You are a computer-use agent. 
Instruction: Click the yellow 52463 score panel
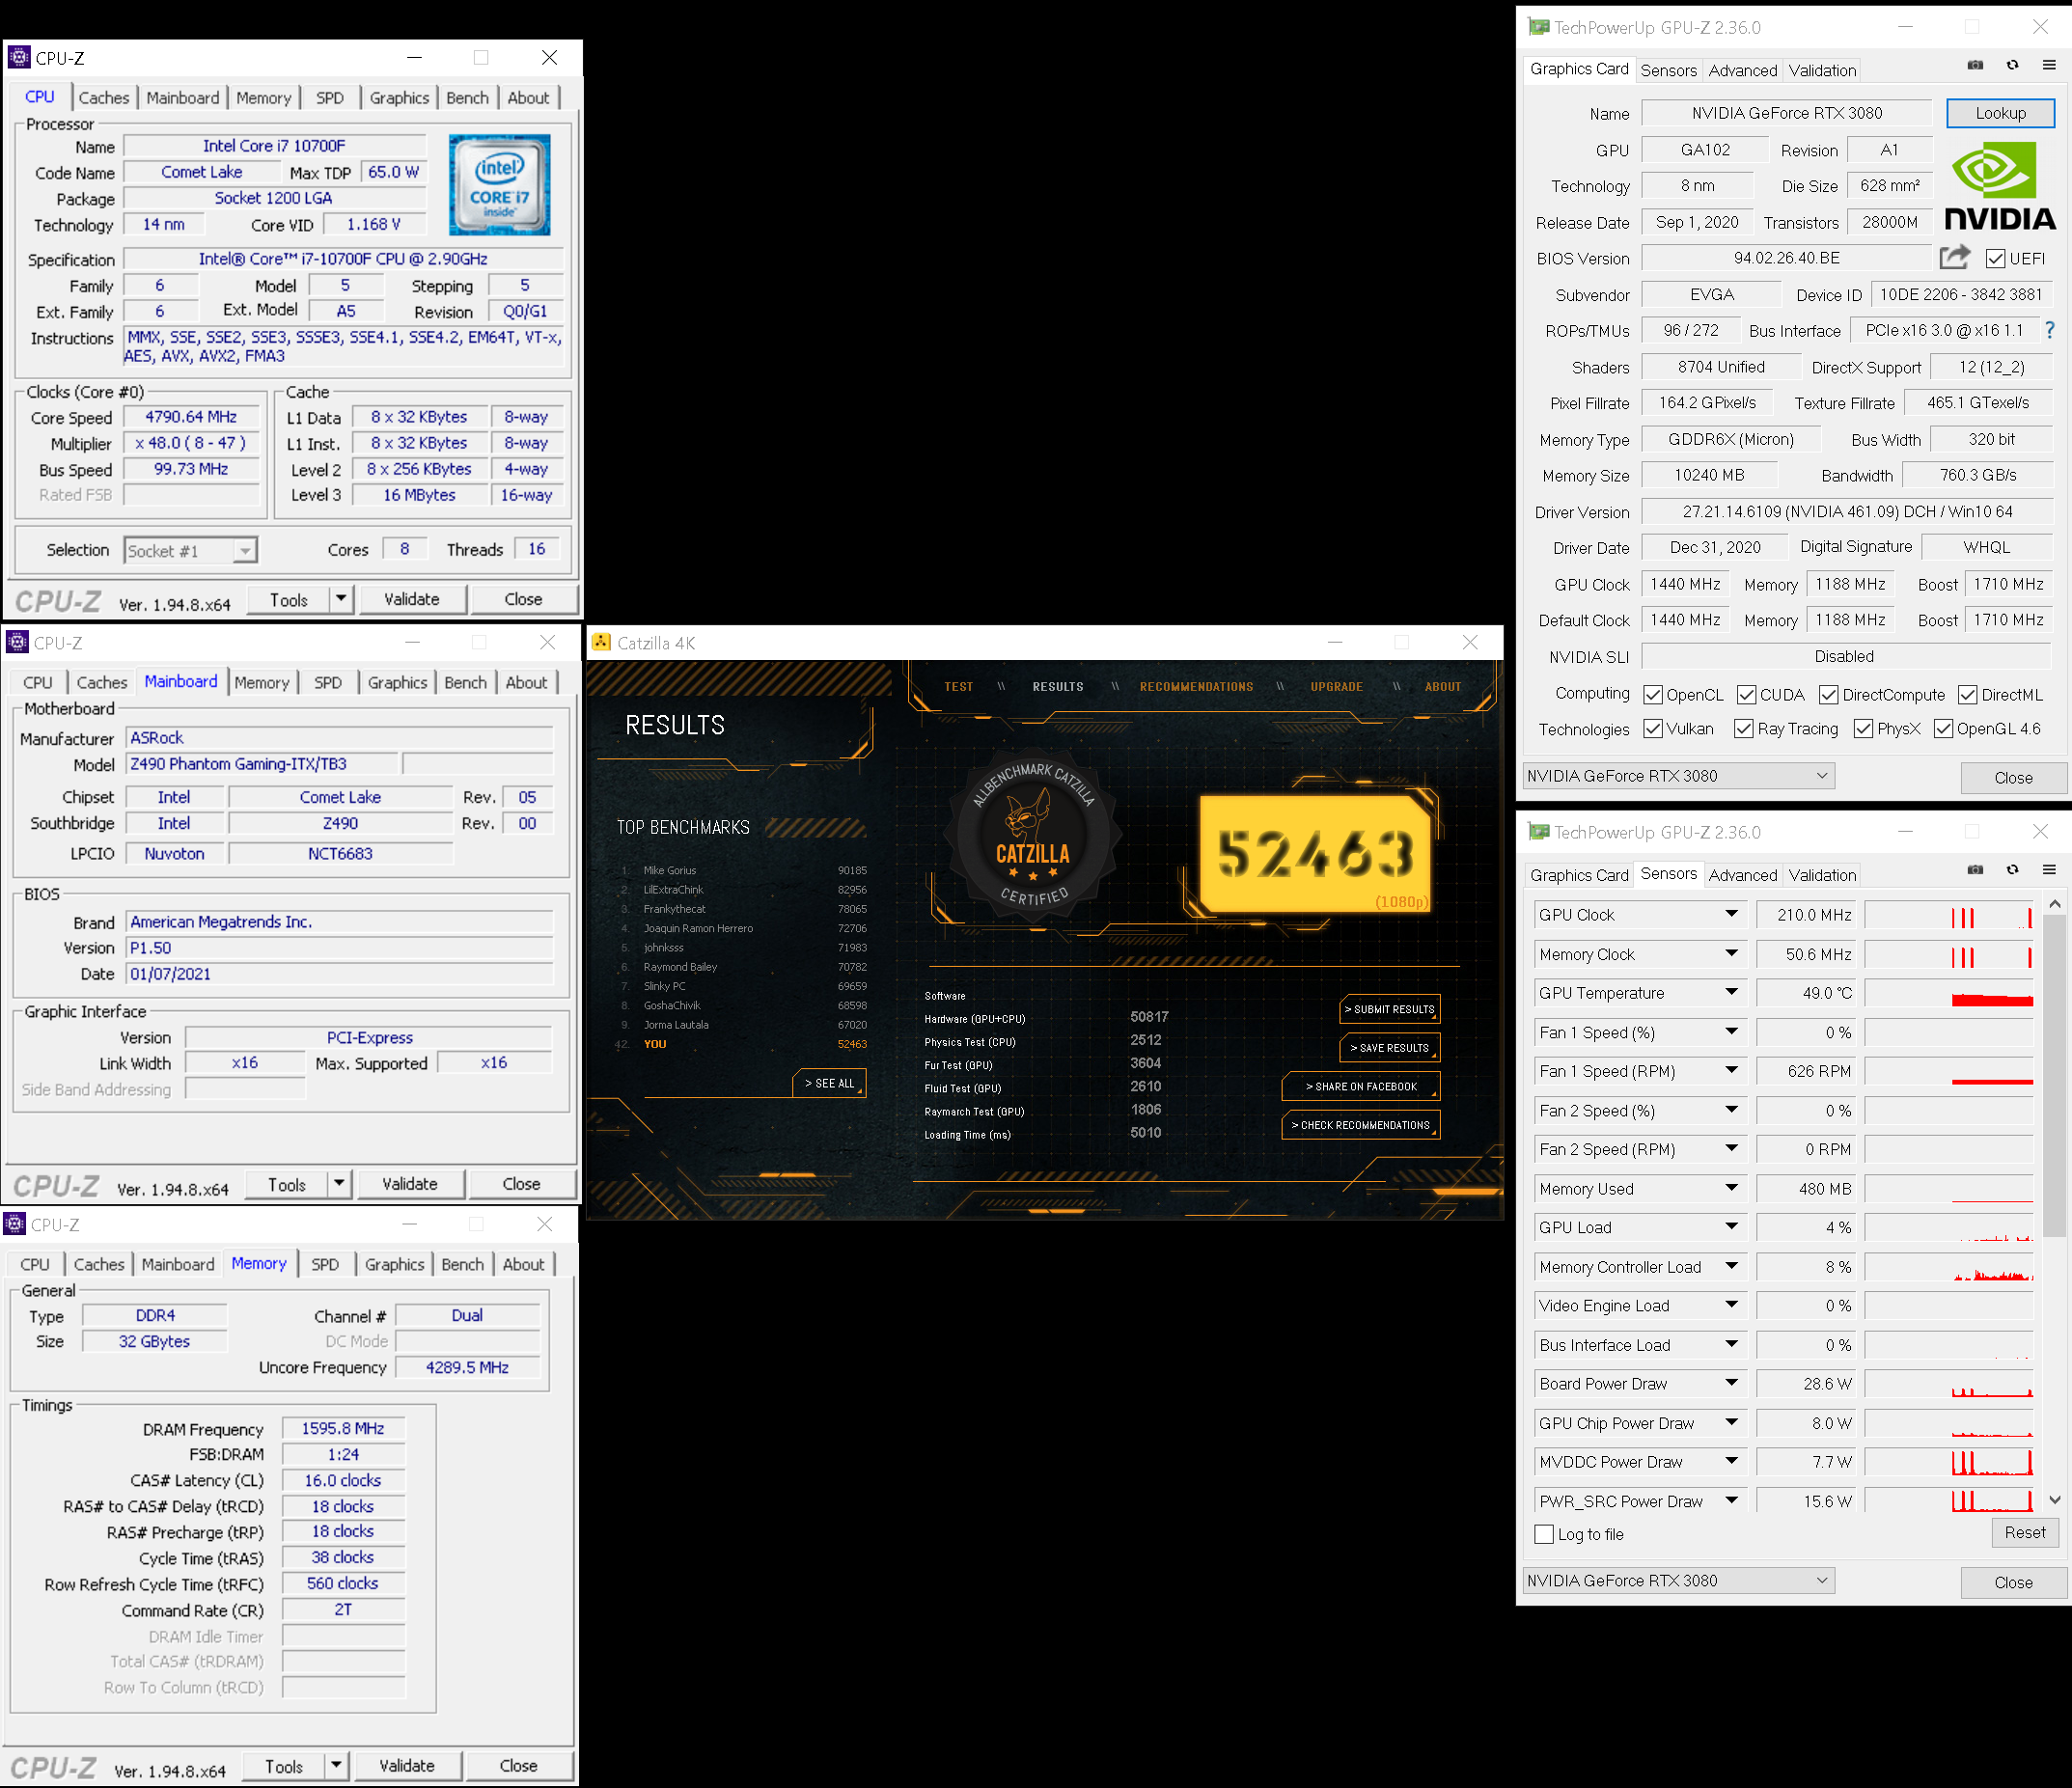coord(1316,853)
